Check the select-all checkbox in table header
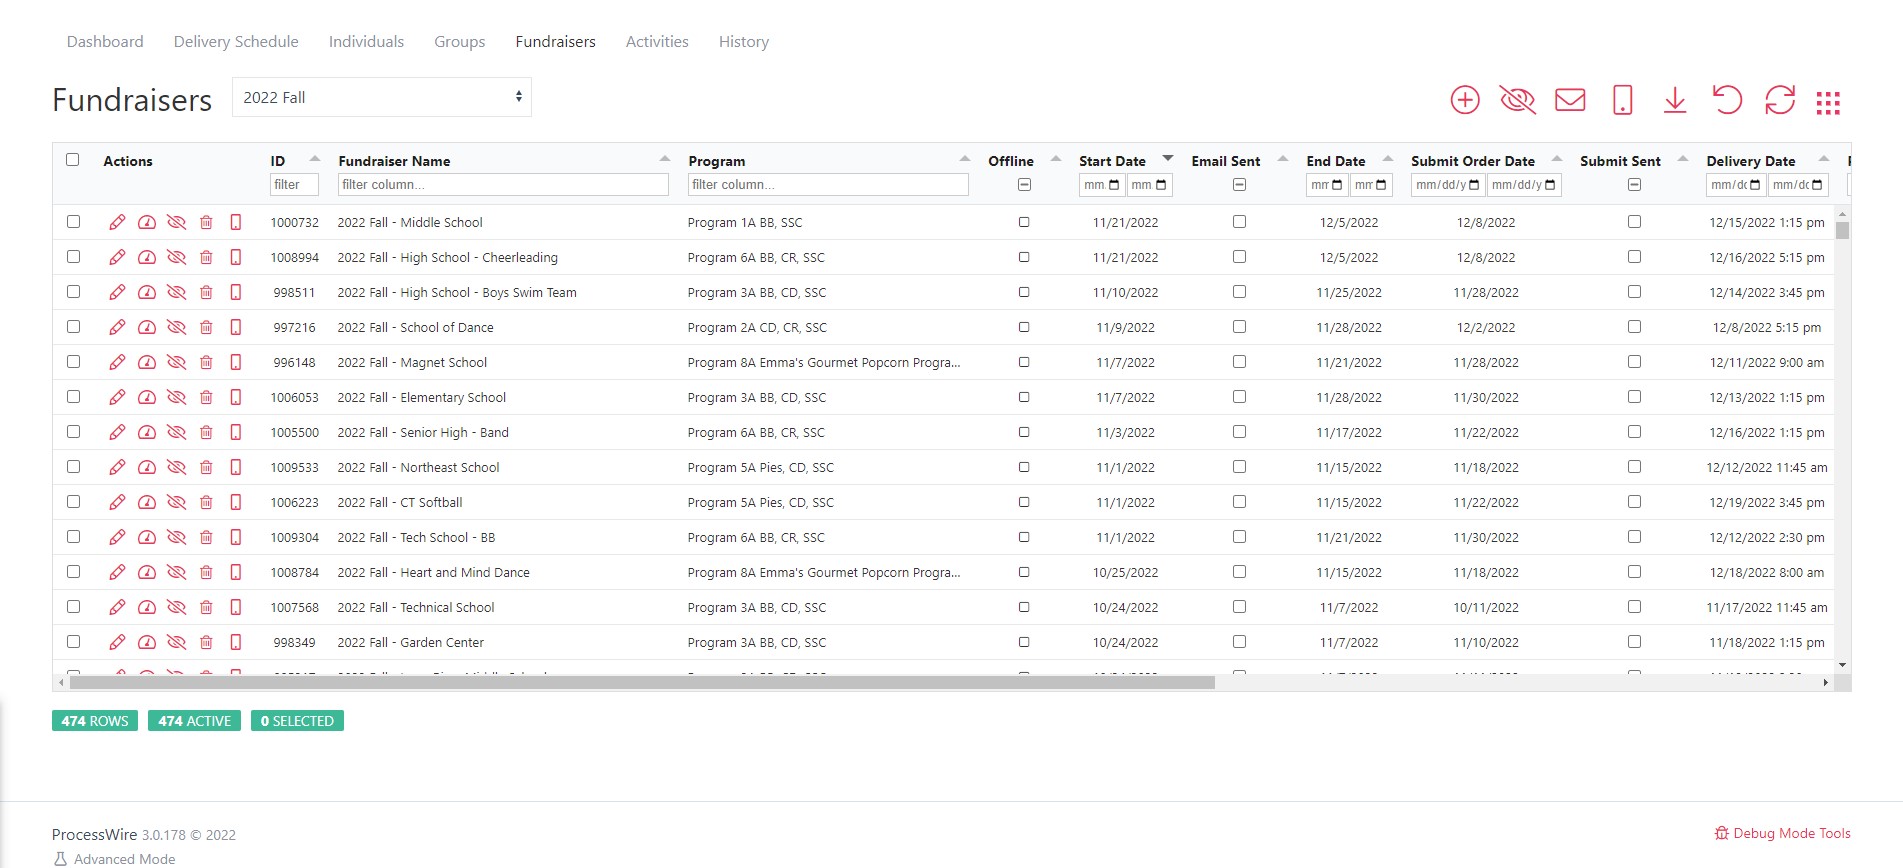This screenshot has height=868, width=1903. pyautogui.click(x=72, y=160)
